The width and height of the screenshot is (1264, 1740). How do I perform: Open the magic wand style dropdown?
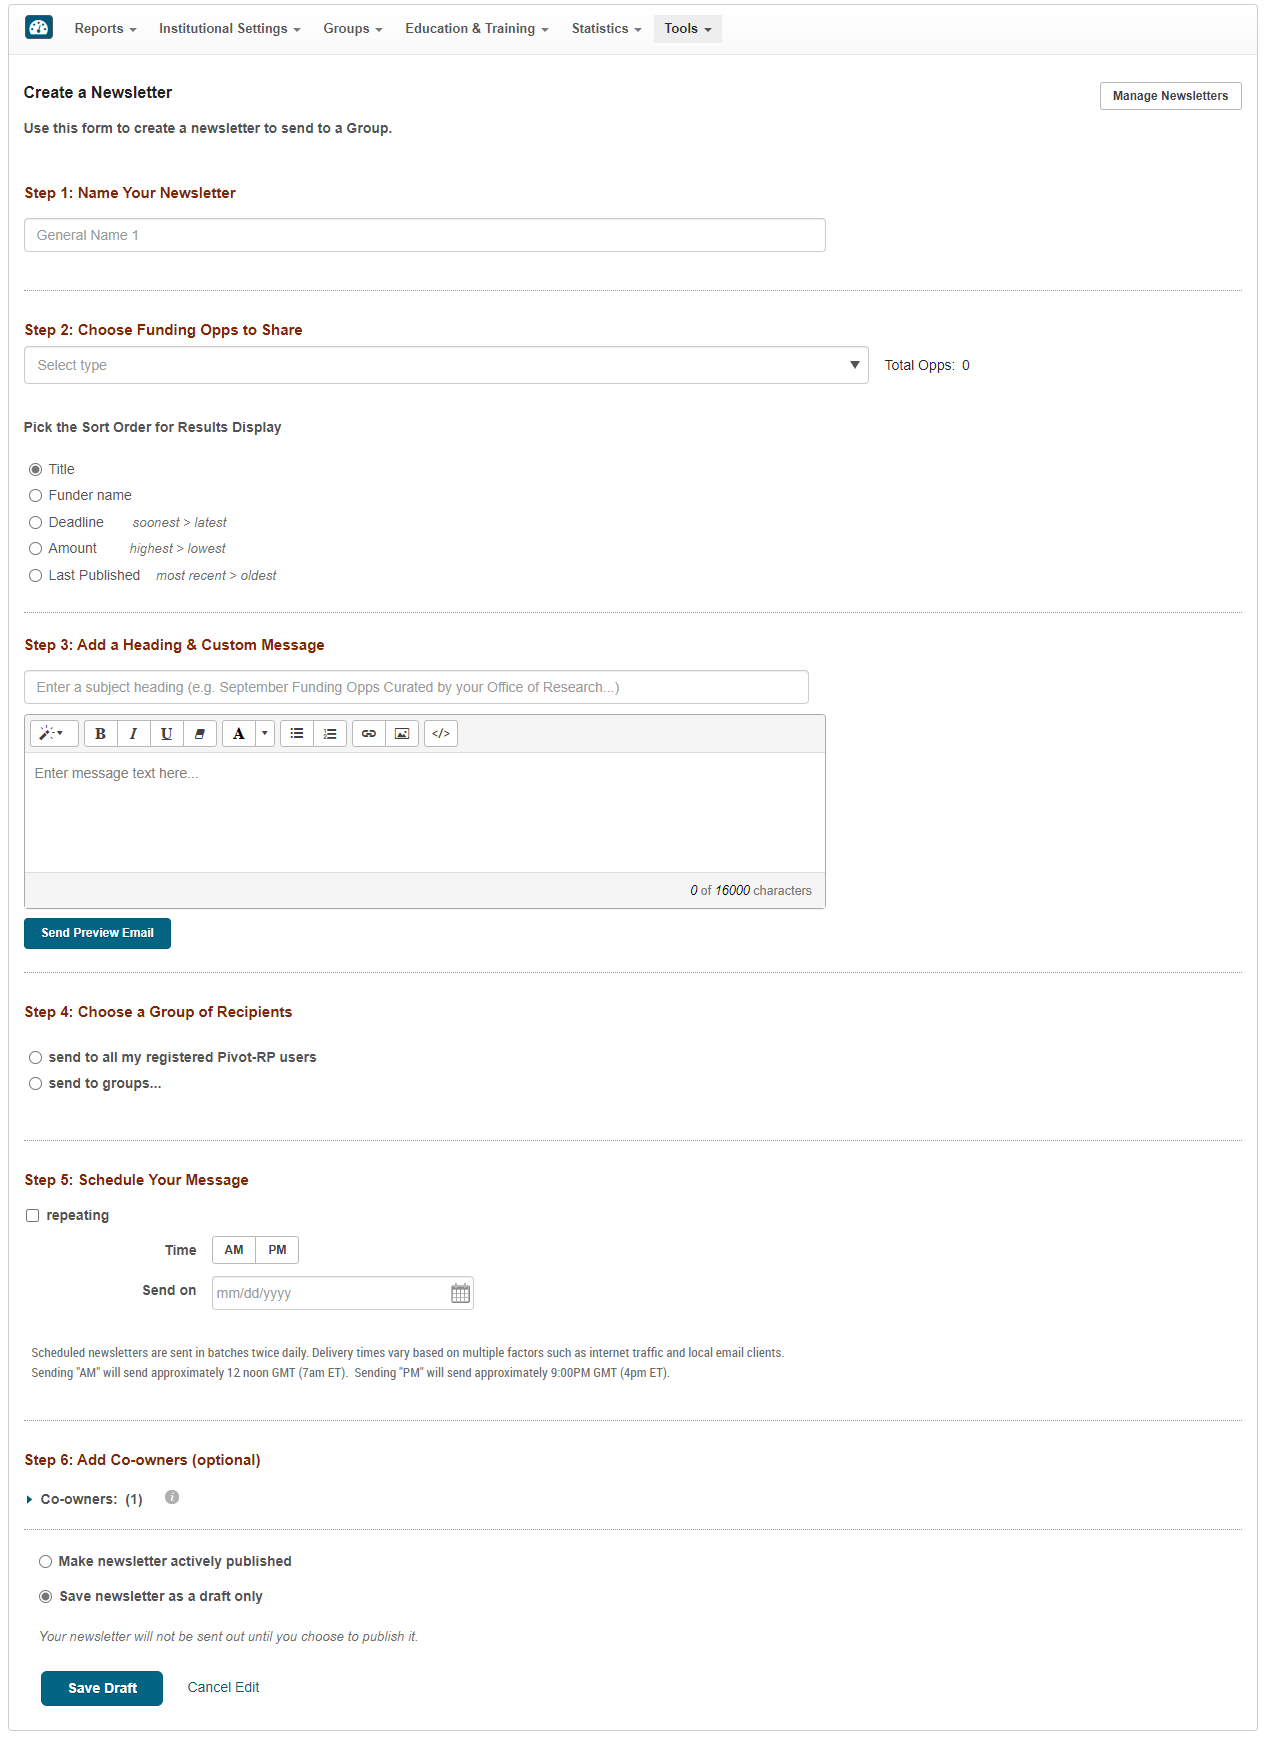point(52,734)
